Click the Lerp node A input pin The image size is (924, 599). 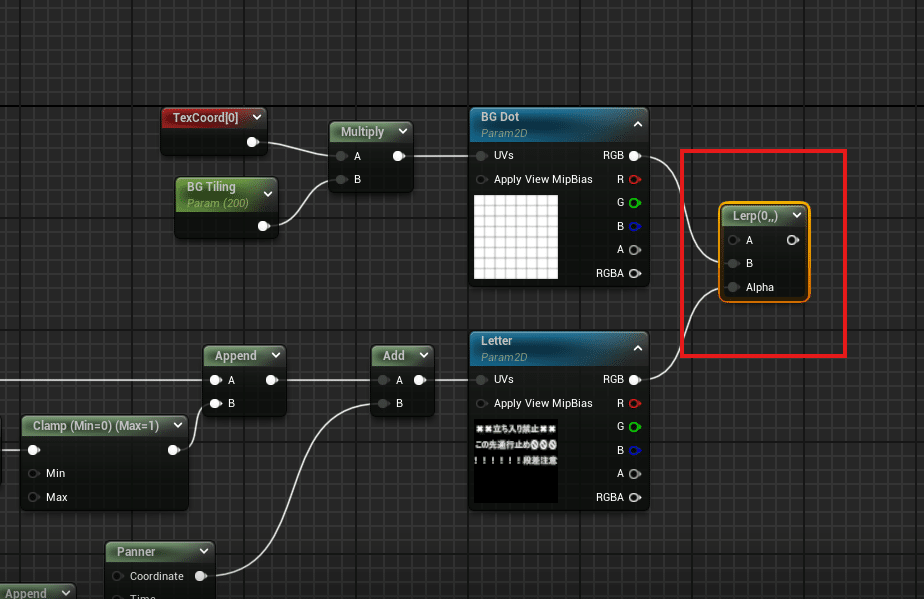coord(734,240)
